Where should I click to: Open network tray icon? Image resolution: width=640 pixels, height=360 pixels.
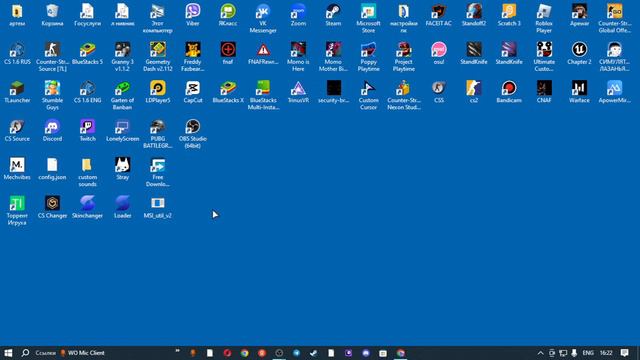coord(563,353)
